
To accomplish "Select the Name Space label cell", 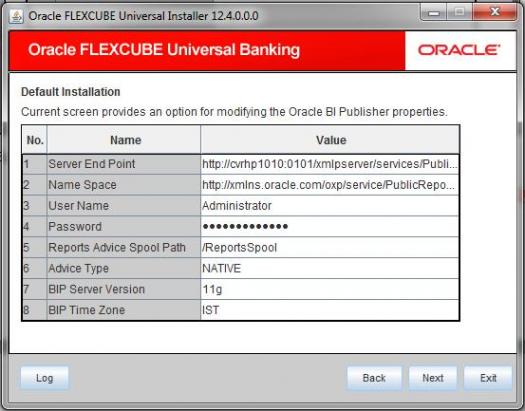I will (x=124, y=185).
